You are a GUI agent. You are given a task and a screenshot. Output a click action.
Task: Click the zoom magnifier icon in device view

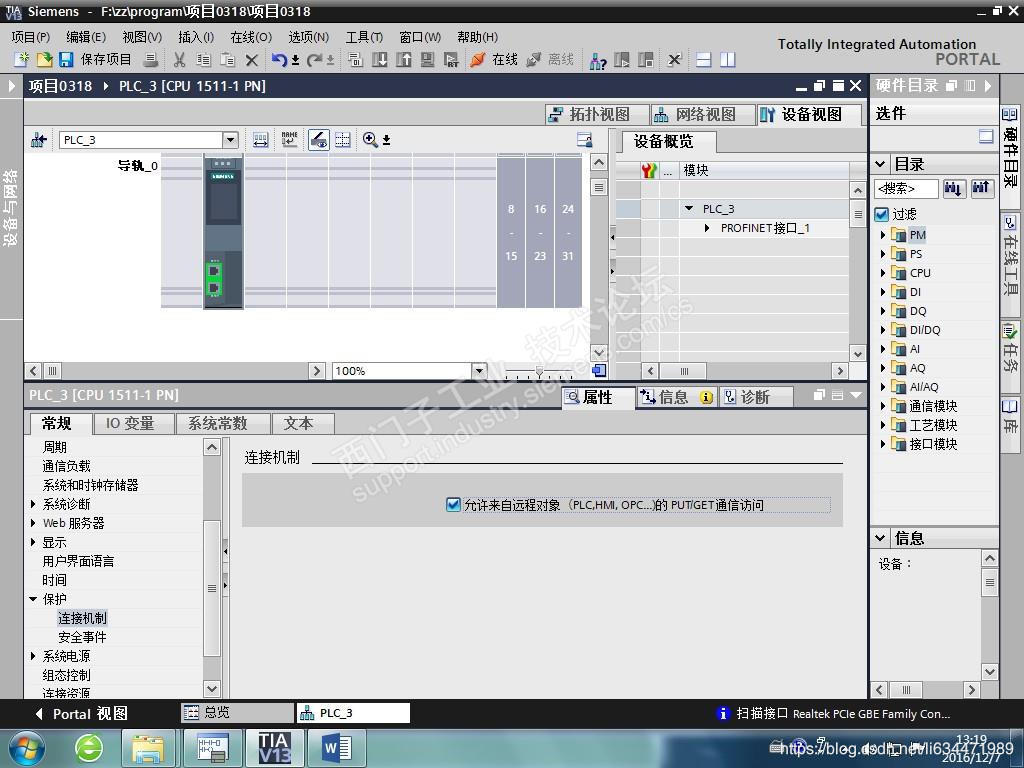(x=370, y=140)
